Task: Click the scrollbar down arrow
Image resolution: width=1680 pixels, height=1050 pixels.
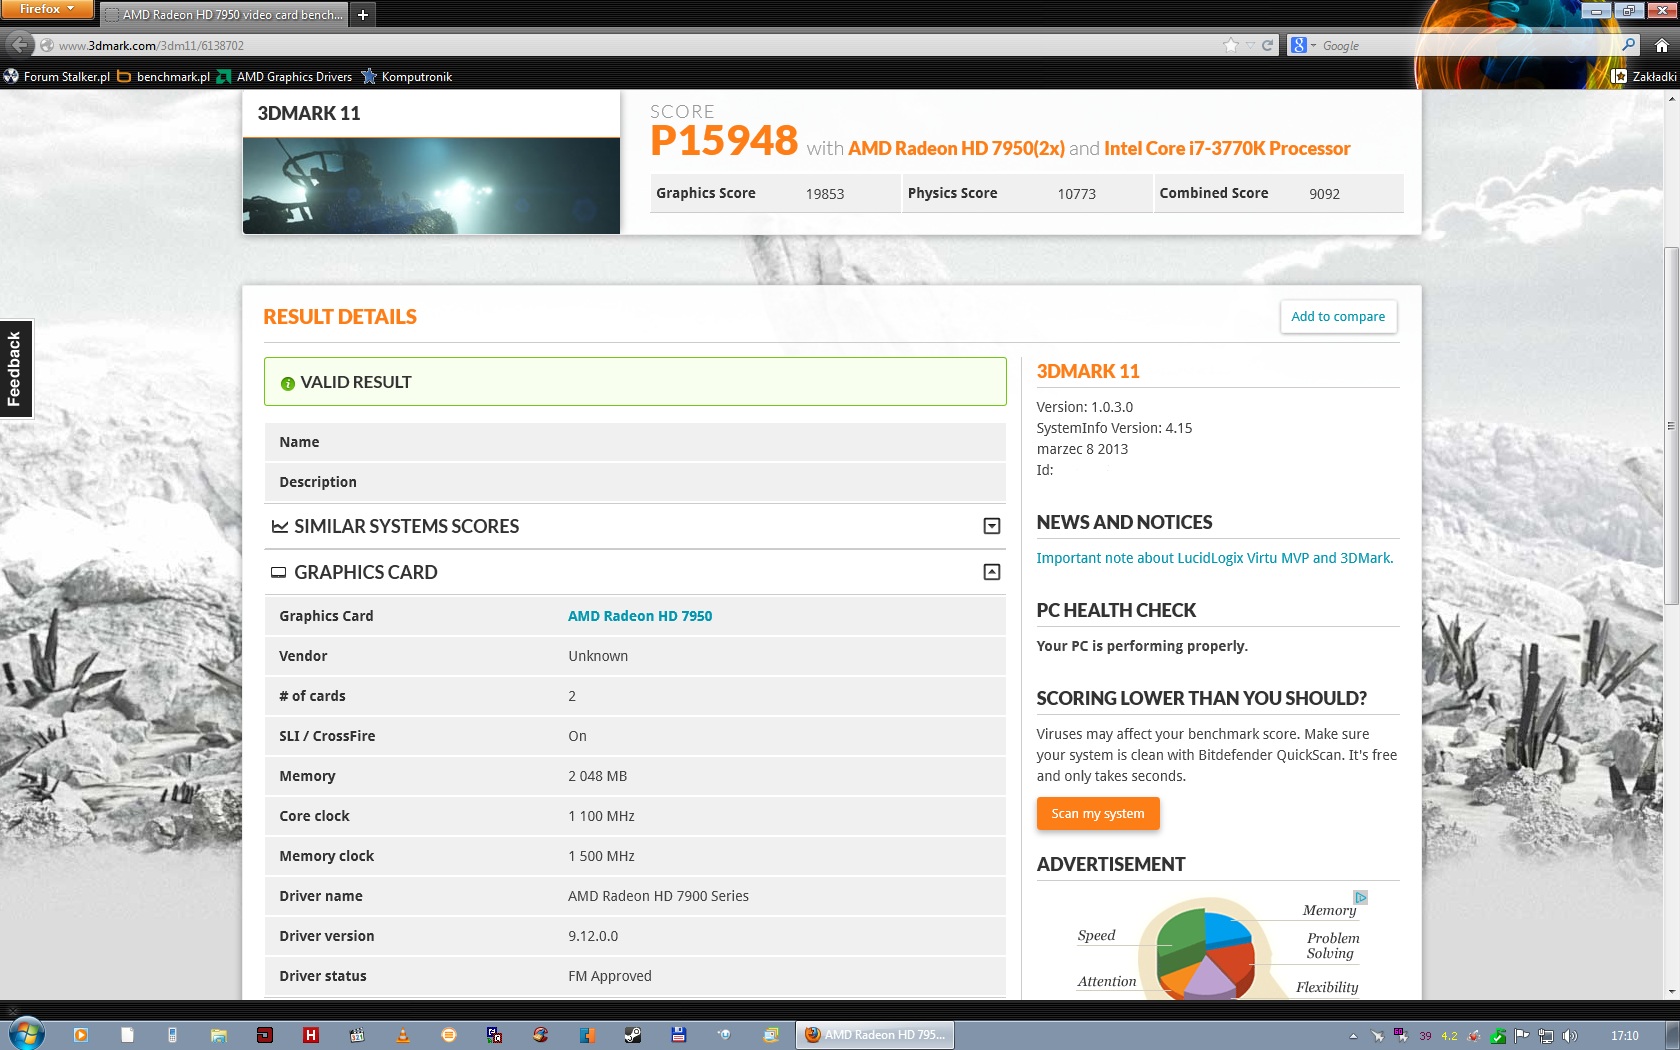Action: [1671, 991]
